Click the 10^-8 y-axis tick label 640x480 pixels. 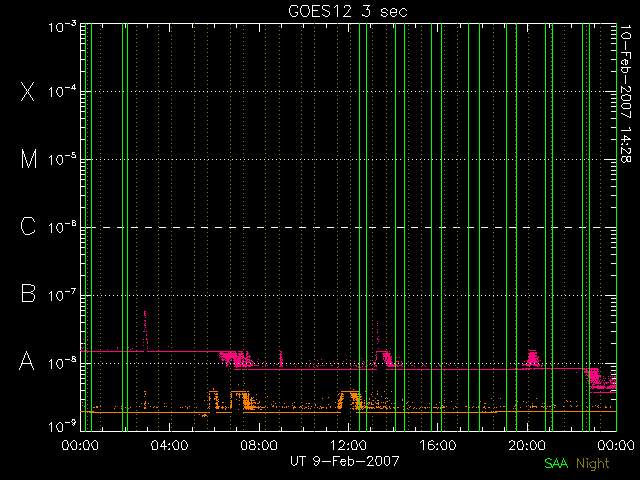62,363
